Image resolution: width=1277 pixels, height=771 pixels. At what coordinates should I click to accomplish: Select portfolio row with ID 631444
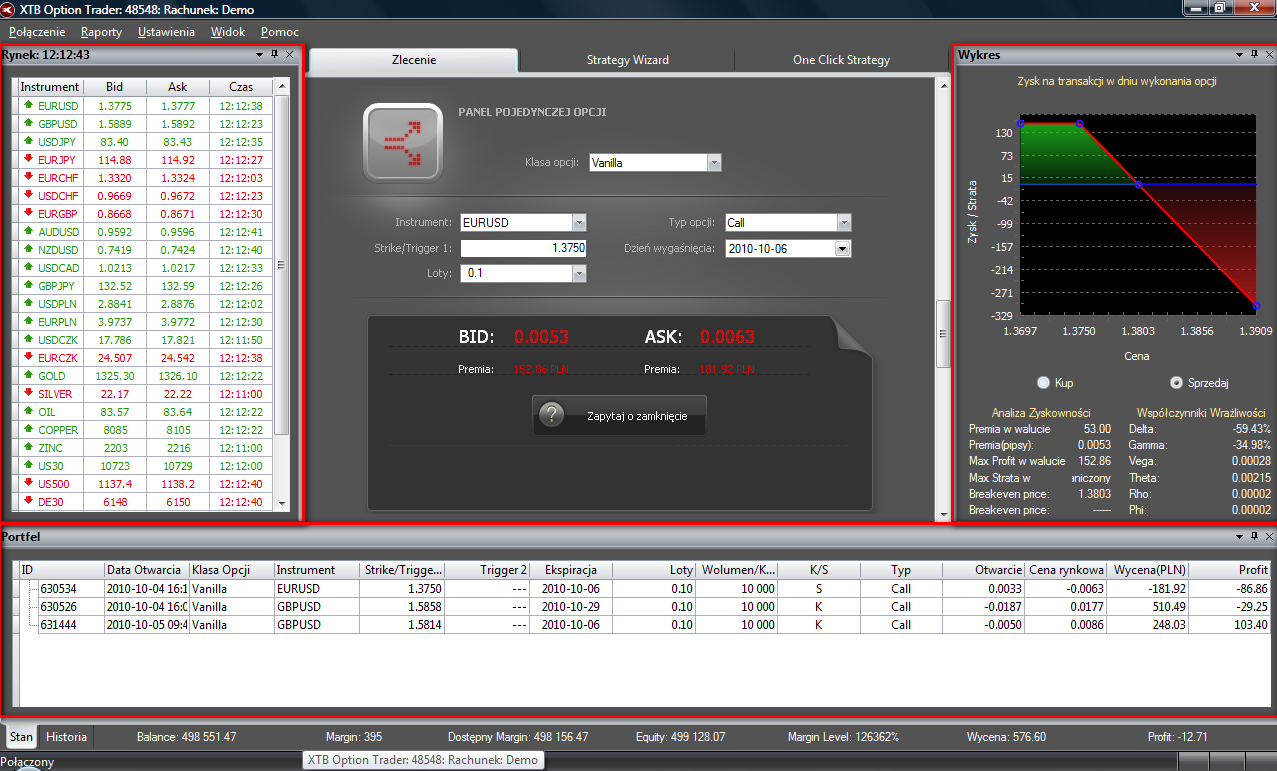[x=644, y=624]
